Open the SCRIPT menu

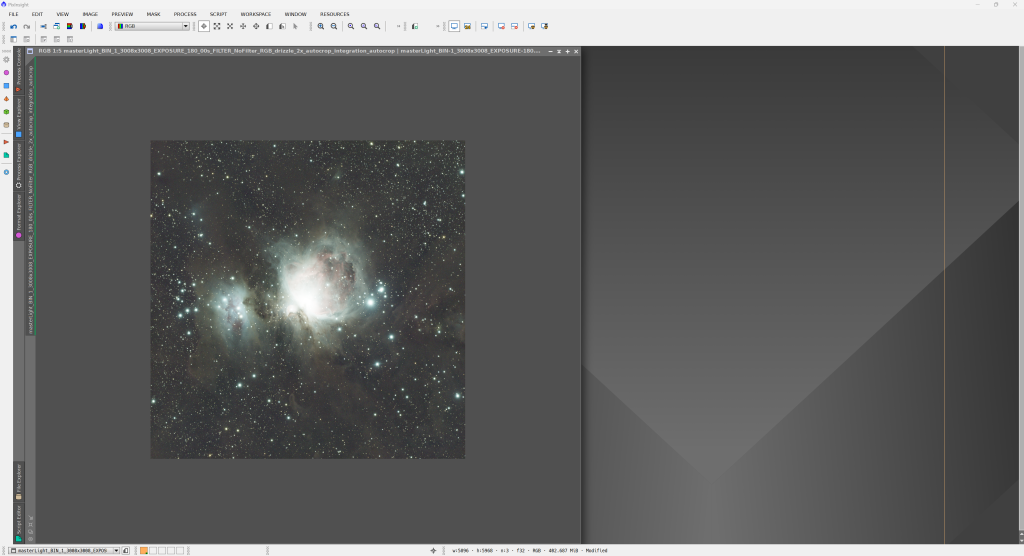point(218,14)
